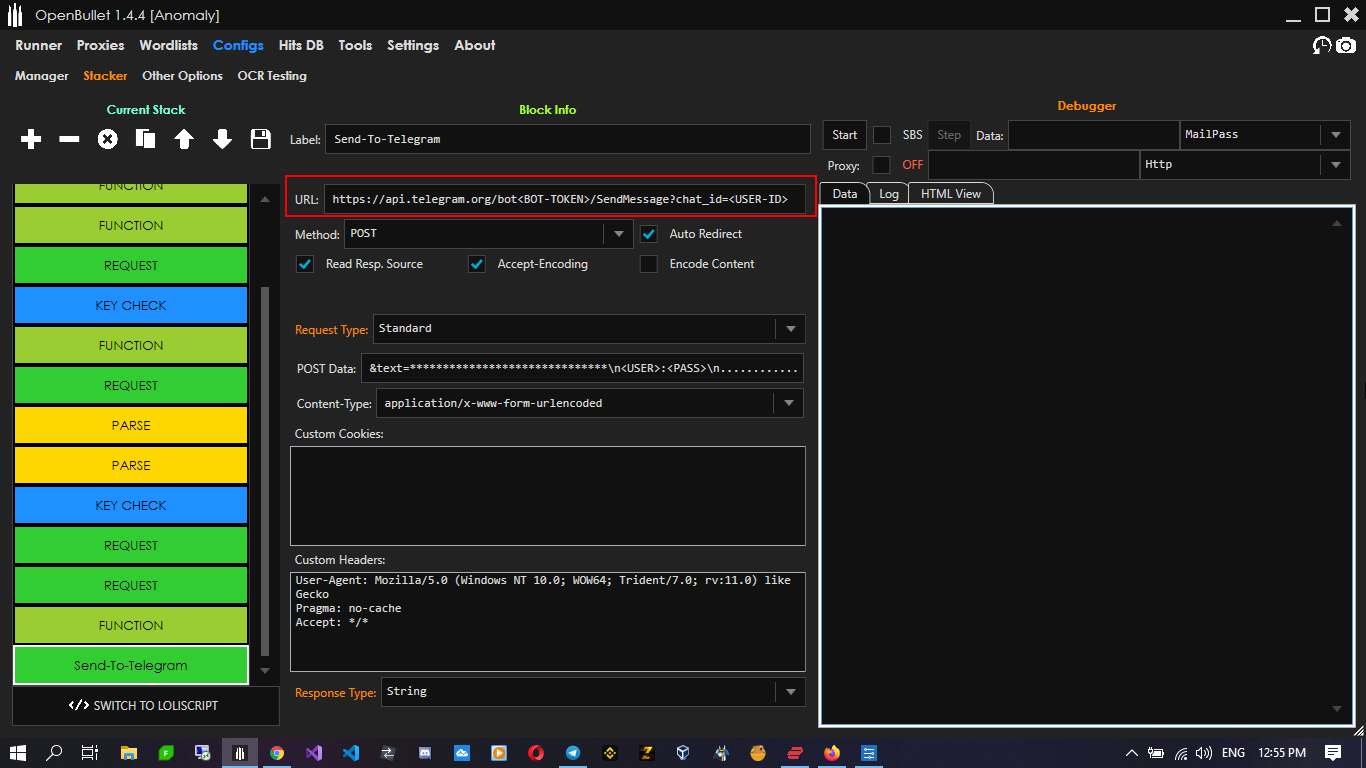
Task: Click the stack list scroll-down arrow
Action: point(264,671)
